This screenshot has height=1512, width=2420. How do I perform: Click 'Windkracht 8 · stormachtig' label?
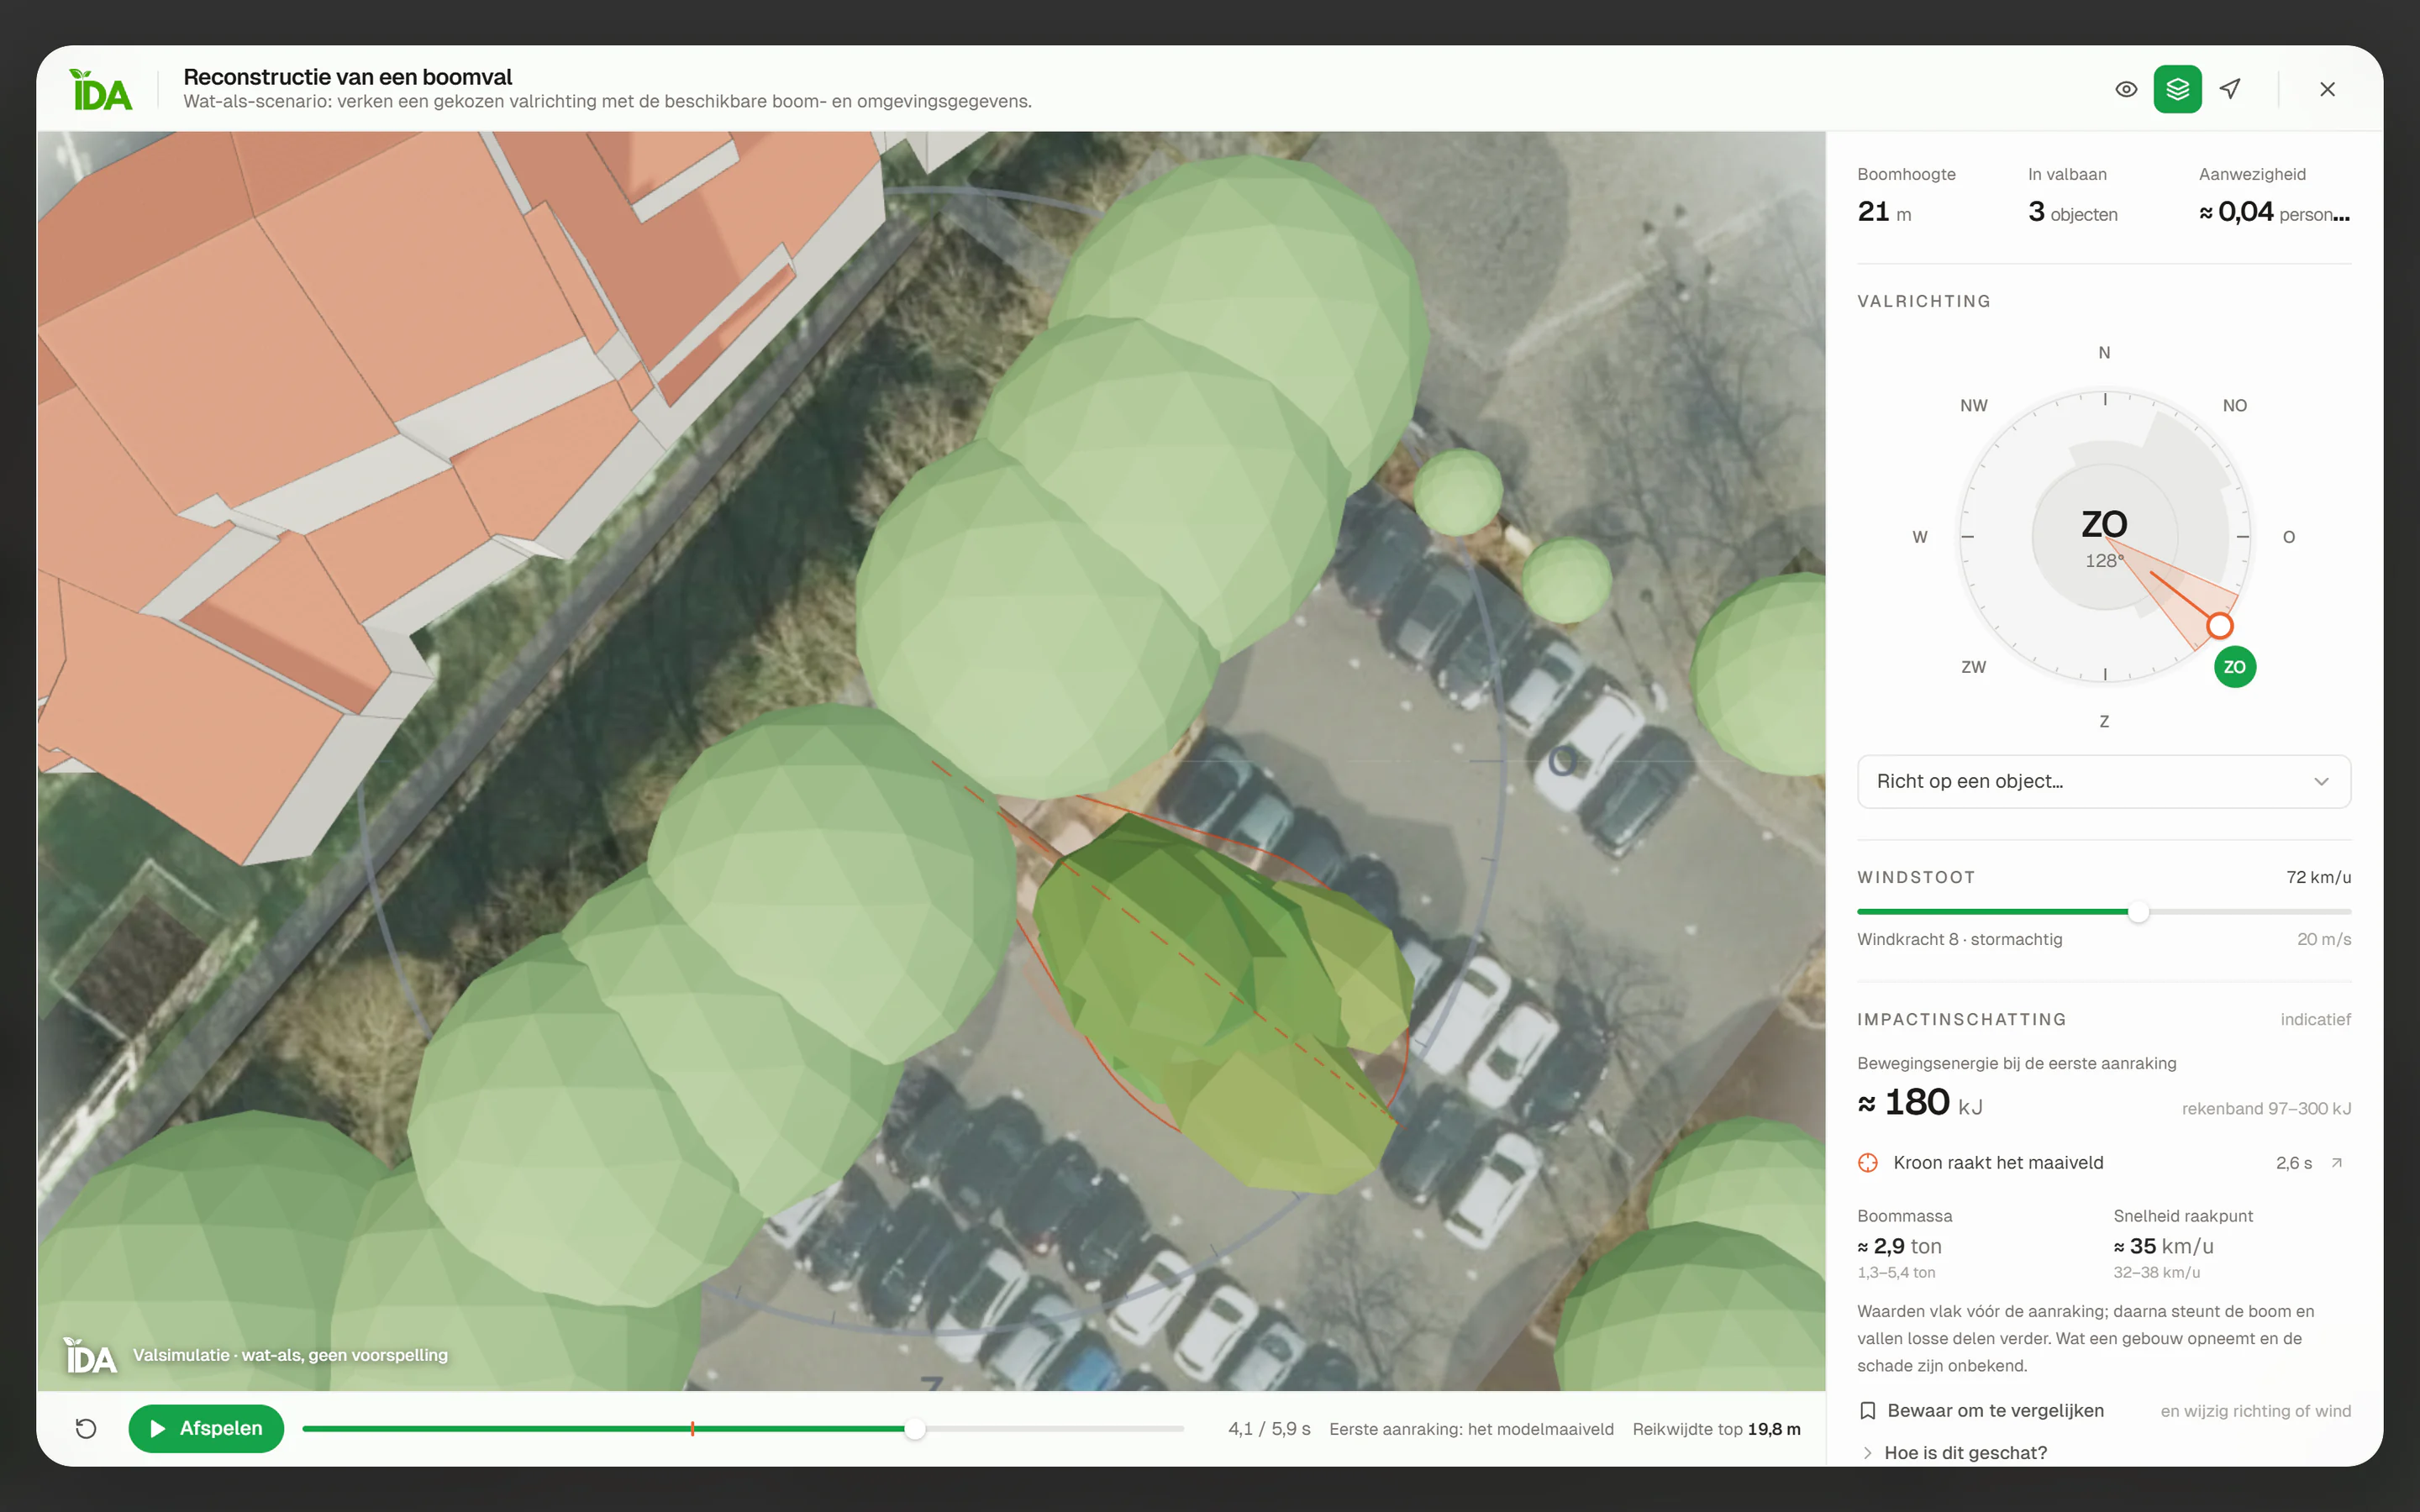pos(1959,939)
